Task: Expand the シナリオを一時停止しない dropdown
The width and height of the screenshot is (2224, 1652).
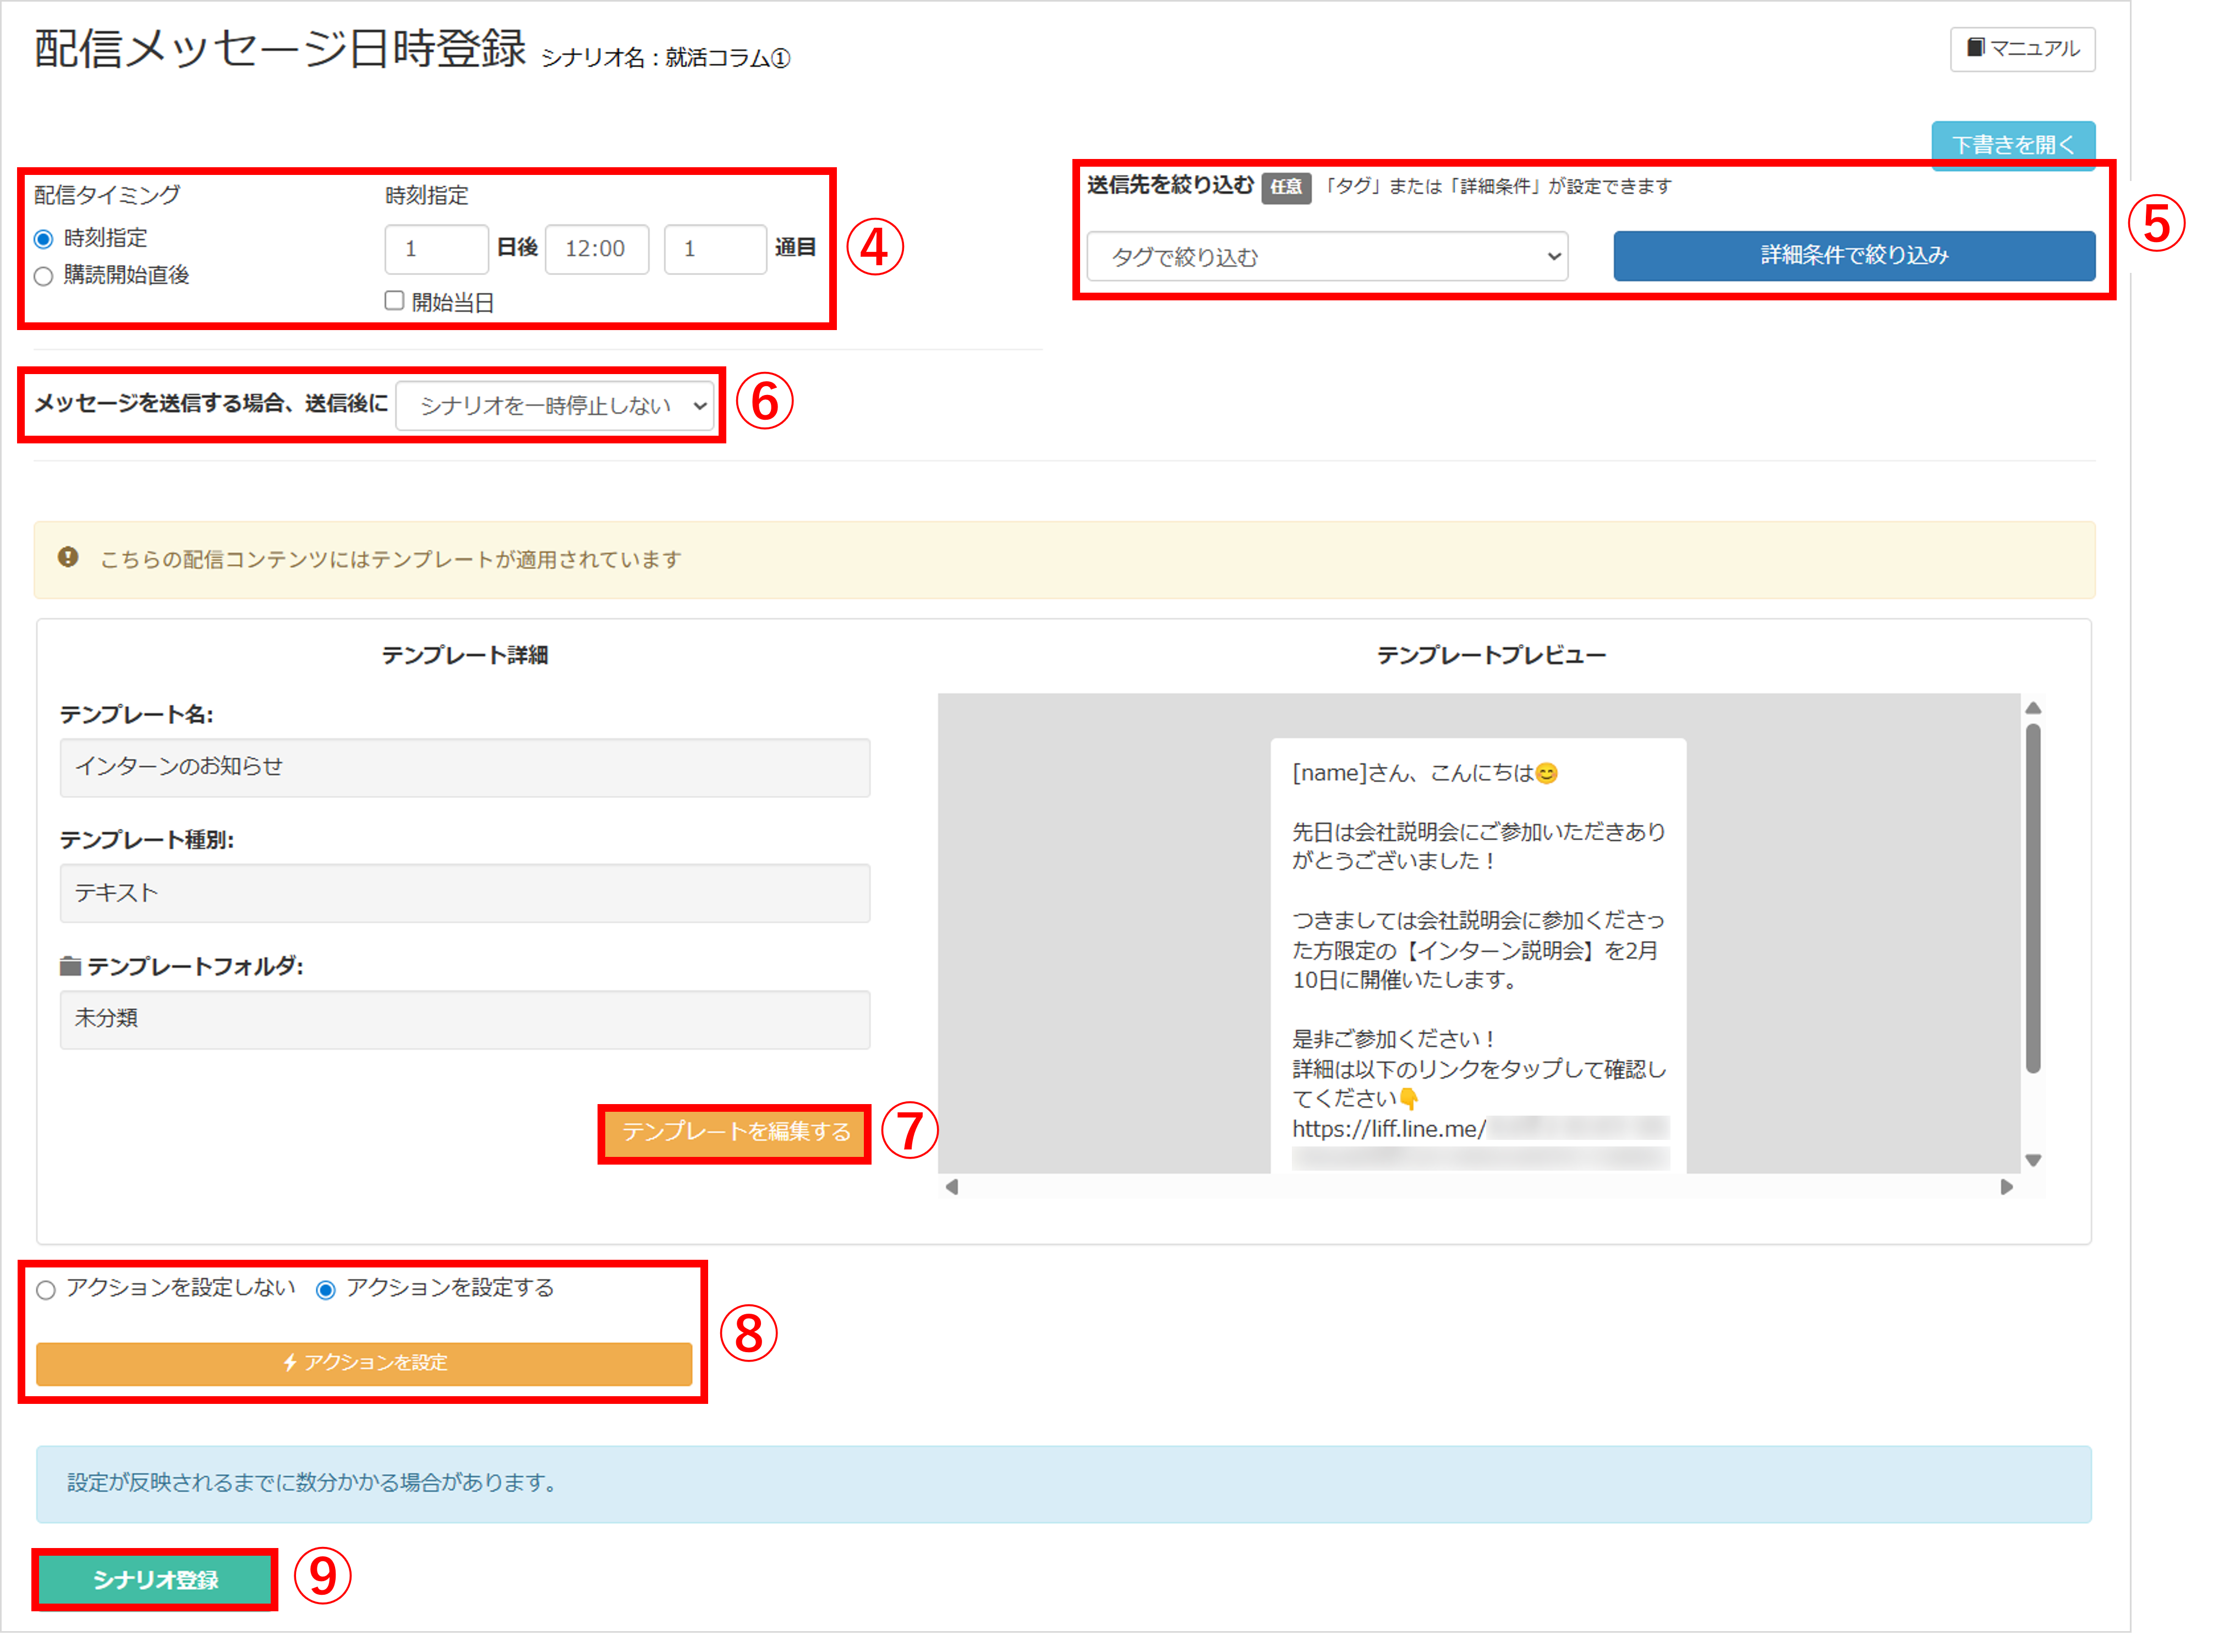Action: tap(555, 405)
